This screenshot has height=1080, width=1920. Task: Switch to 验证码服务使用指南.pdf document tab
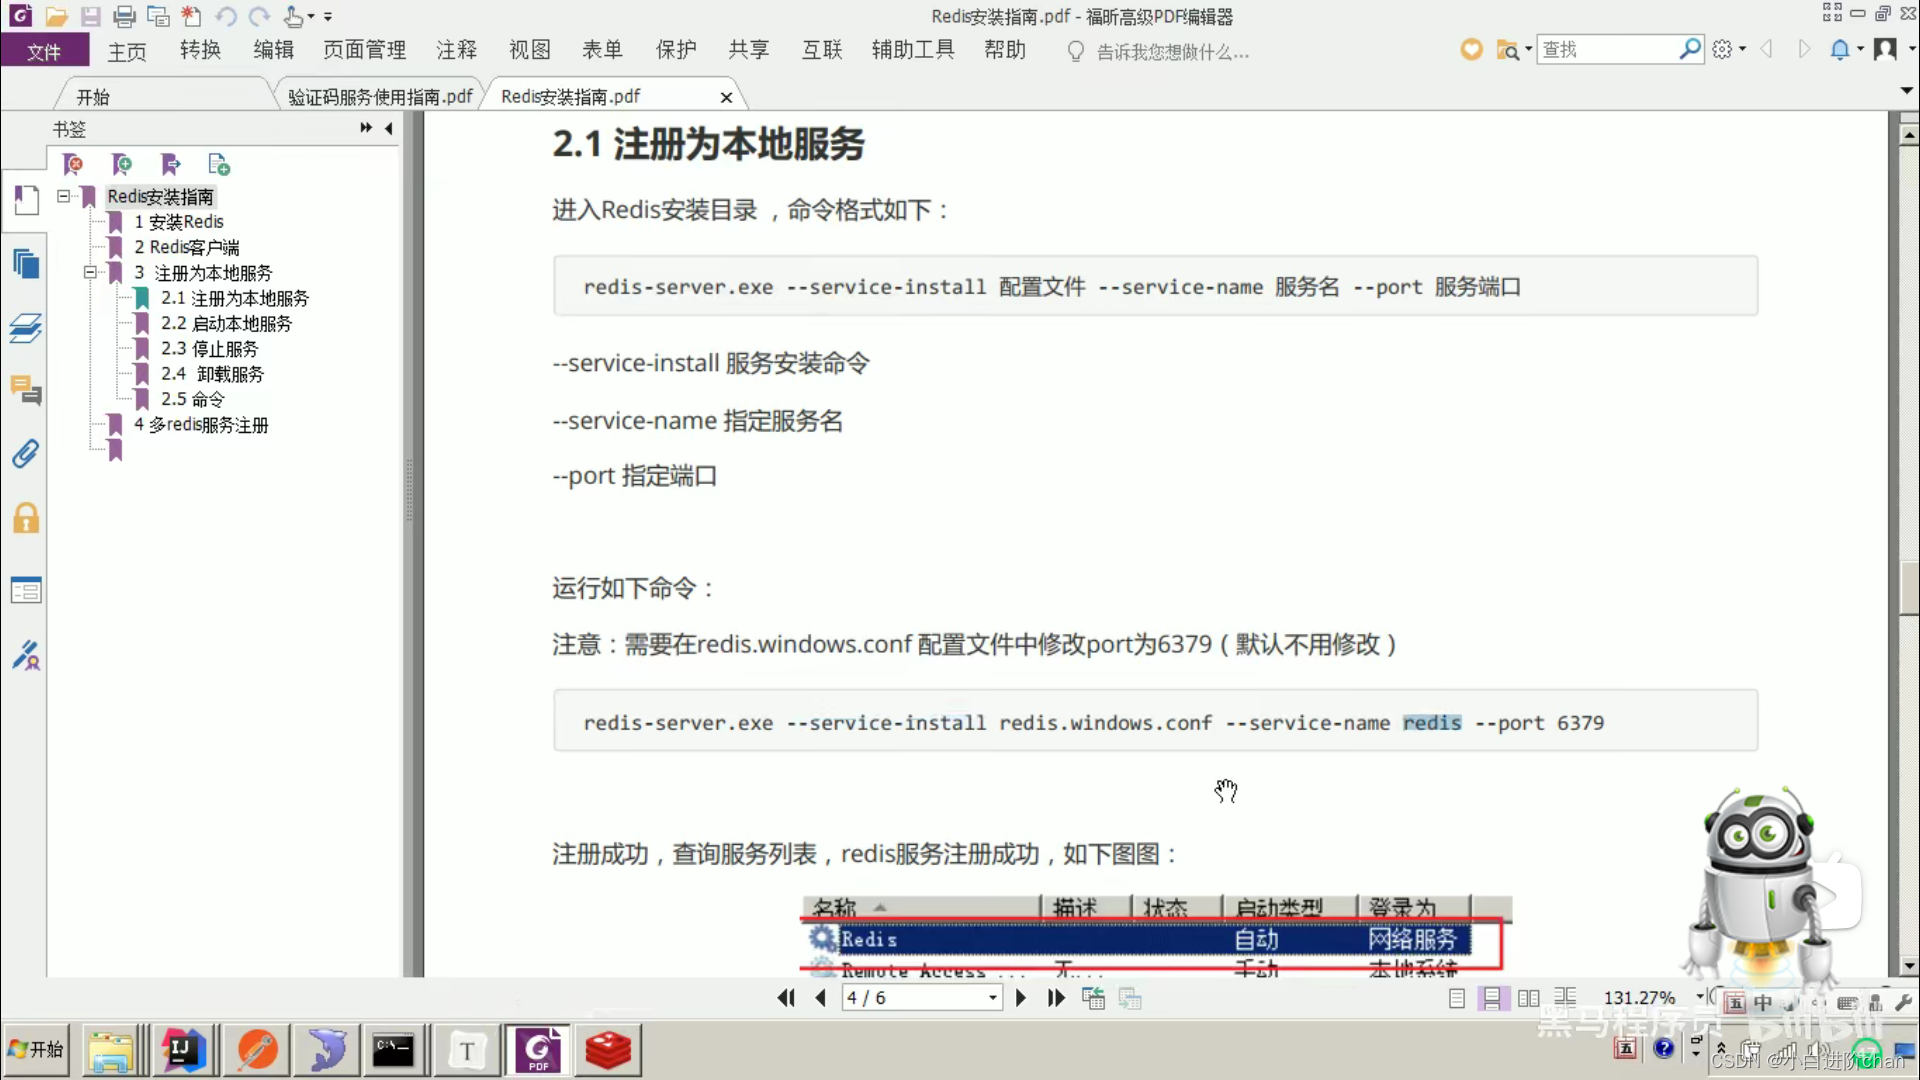(380, 97)
